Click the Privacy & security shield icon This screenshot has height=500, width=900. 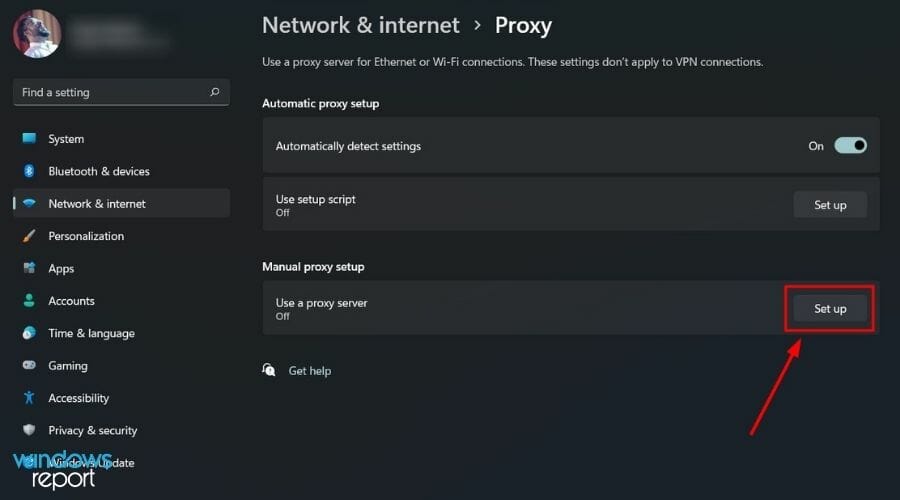tap(29, 430)
